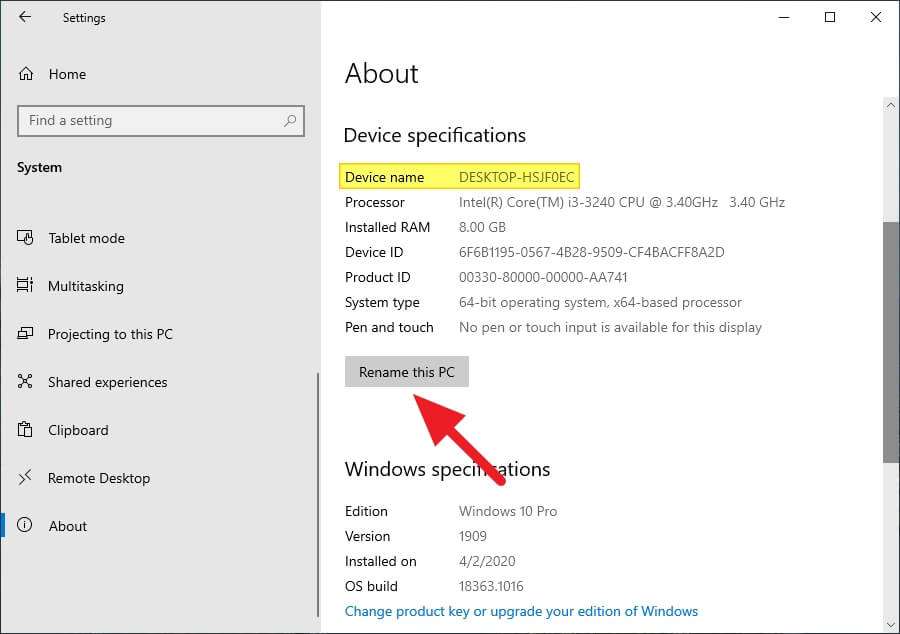Click Rename this PC button
This screenshot has height=634, width=900.
tap(407, 372)
